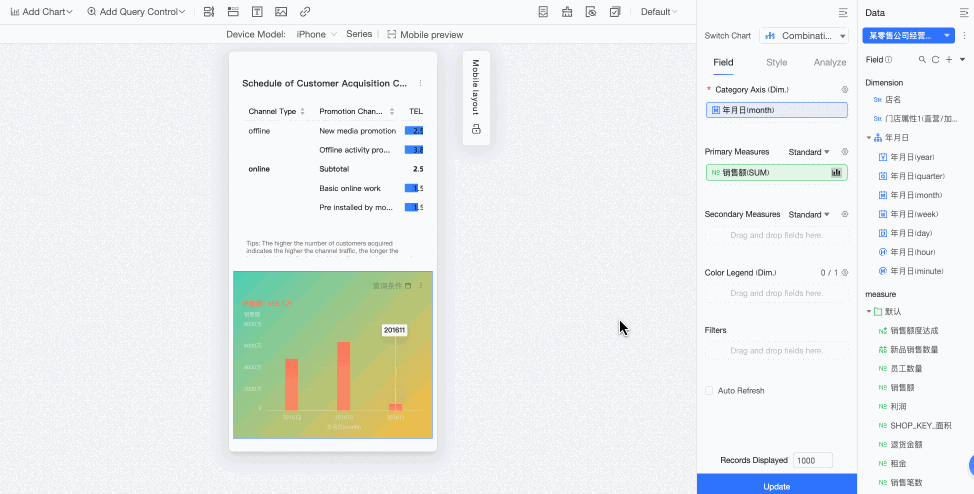This screenshot has height=494, width=974.
Task: Click the Field info icon
Action: point(888,60)
